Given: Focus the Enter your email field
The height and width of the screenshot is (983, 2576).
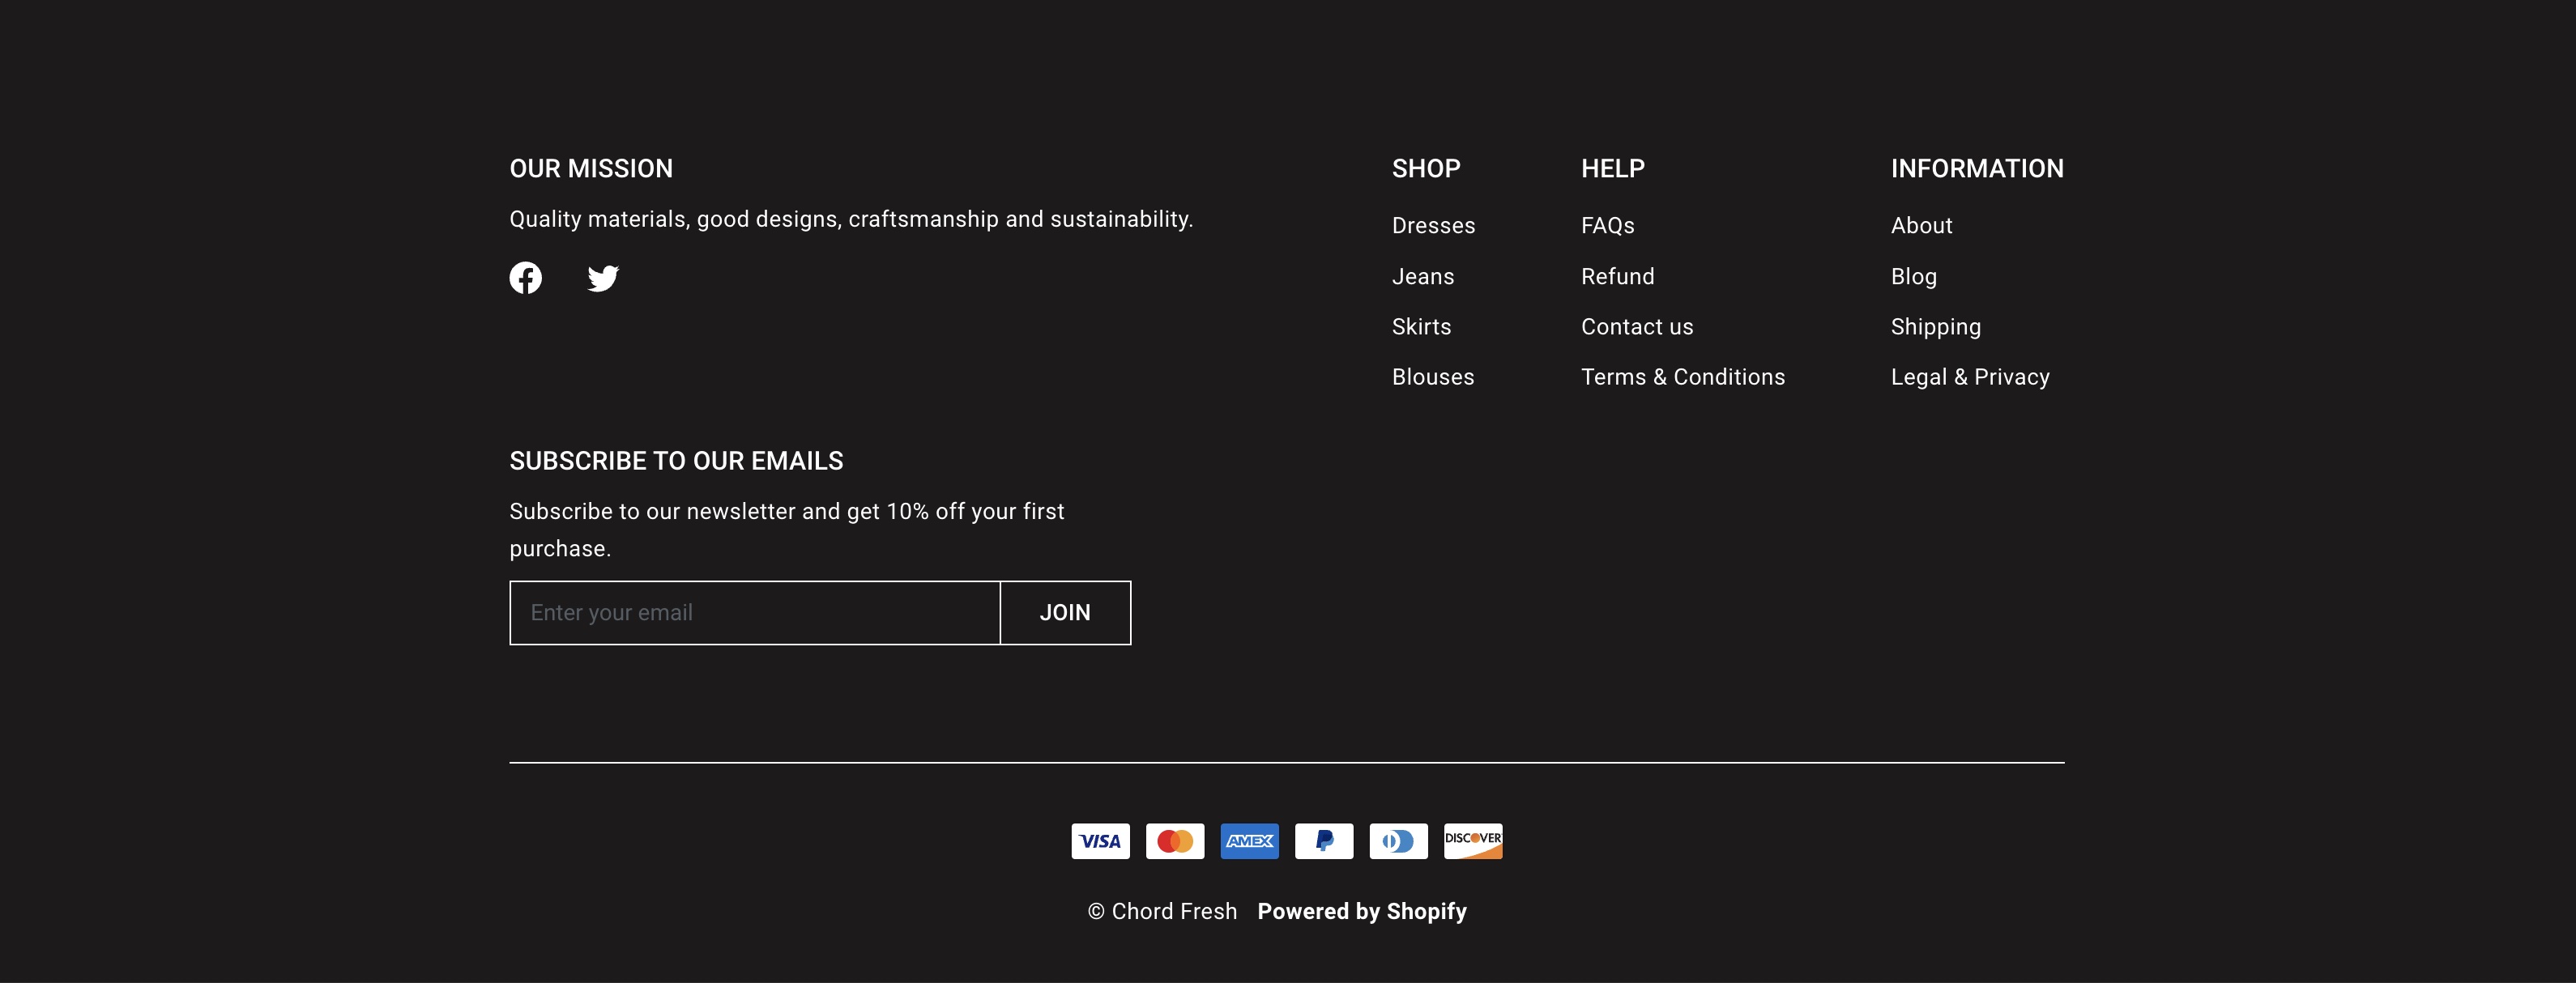Looking at the screenshot, I should [755, 613].
